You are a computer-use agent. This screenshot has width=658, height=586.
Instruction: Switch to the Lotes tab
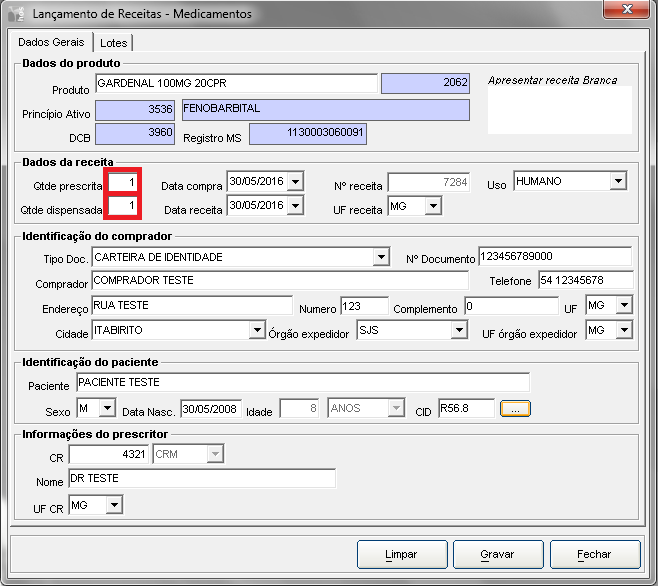click(113, 43)
